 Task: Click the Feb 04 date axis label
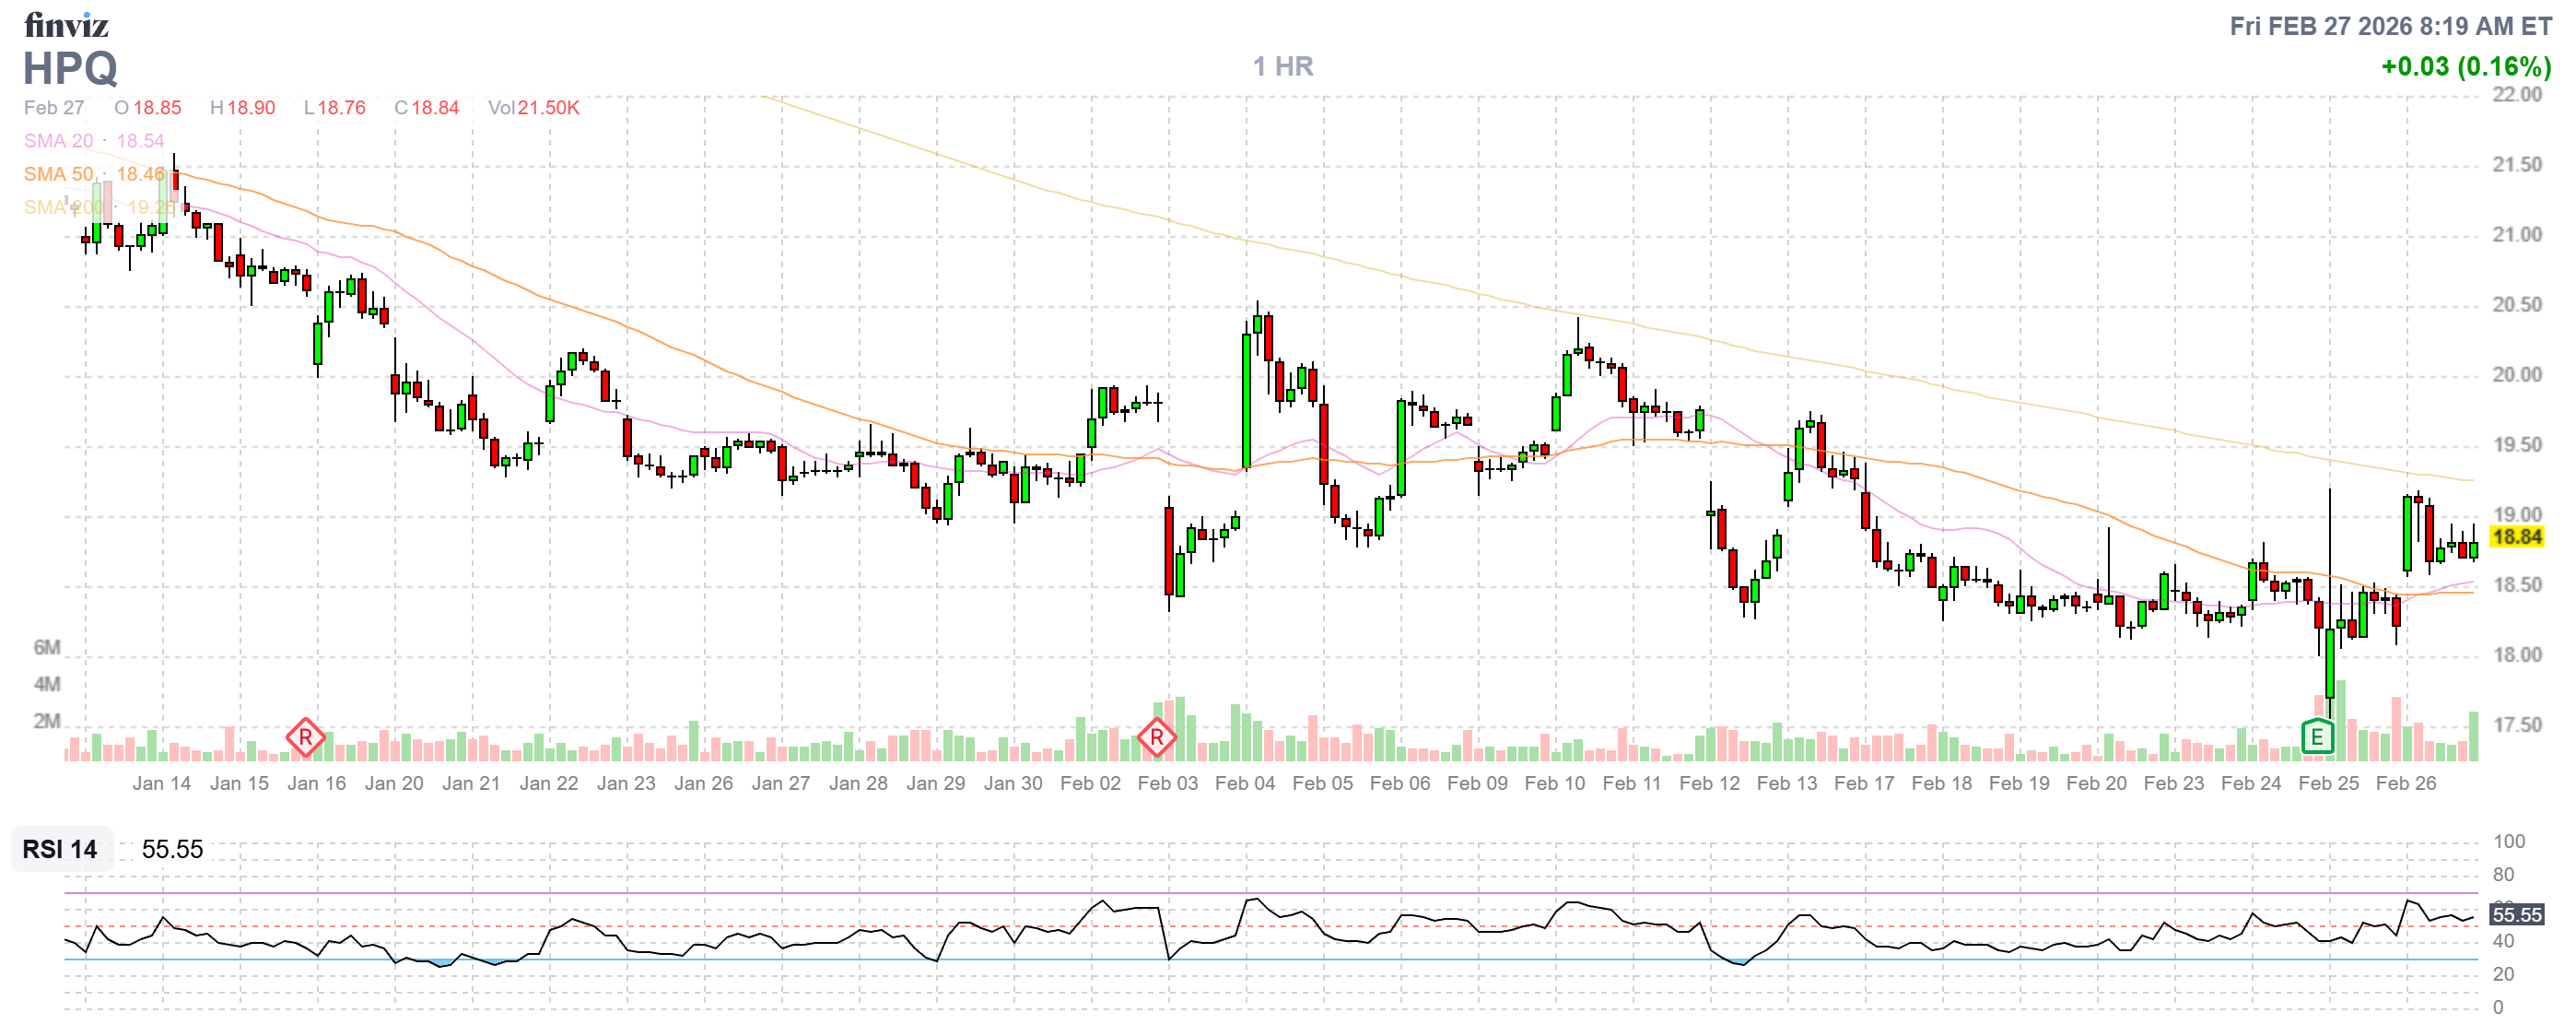pyautogui.click(x=1245, y=783)
